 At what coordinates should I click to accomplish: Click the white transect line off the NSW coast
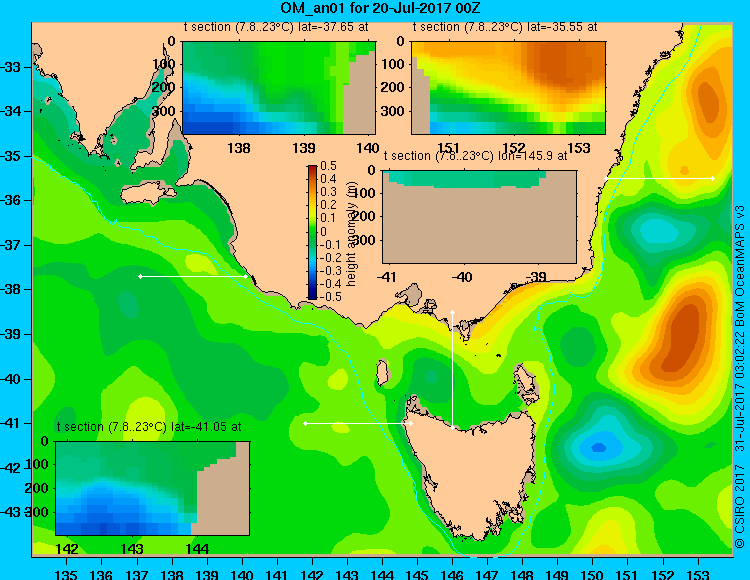[x=659, y=178]
